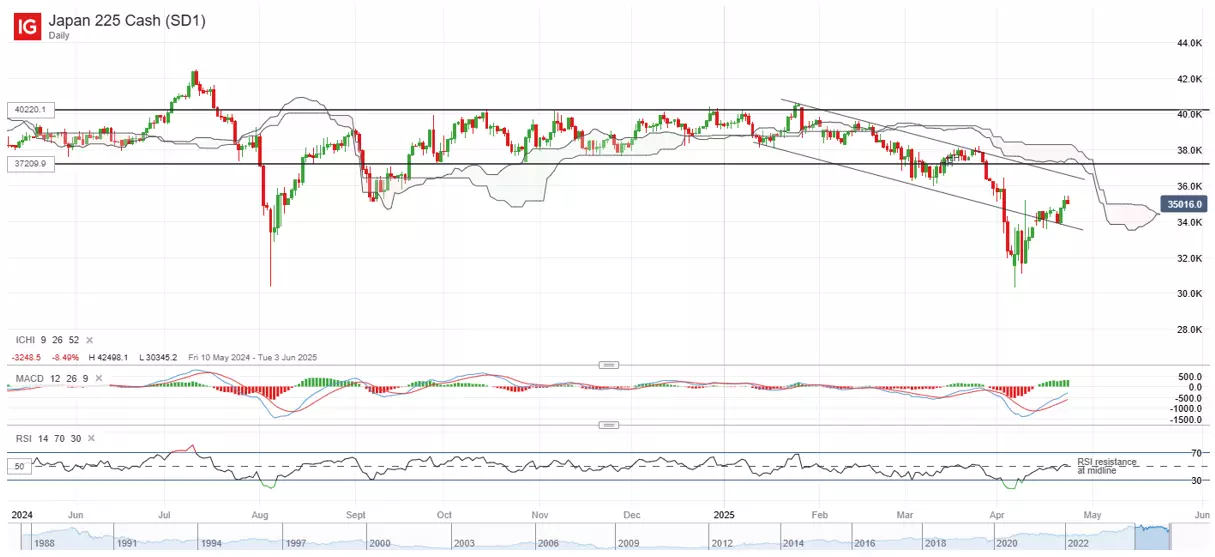Open MACD 12 26 9 indicator settings
This screenshot has height=557, width=1215.
point(50,378)
